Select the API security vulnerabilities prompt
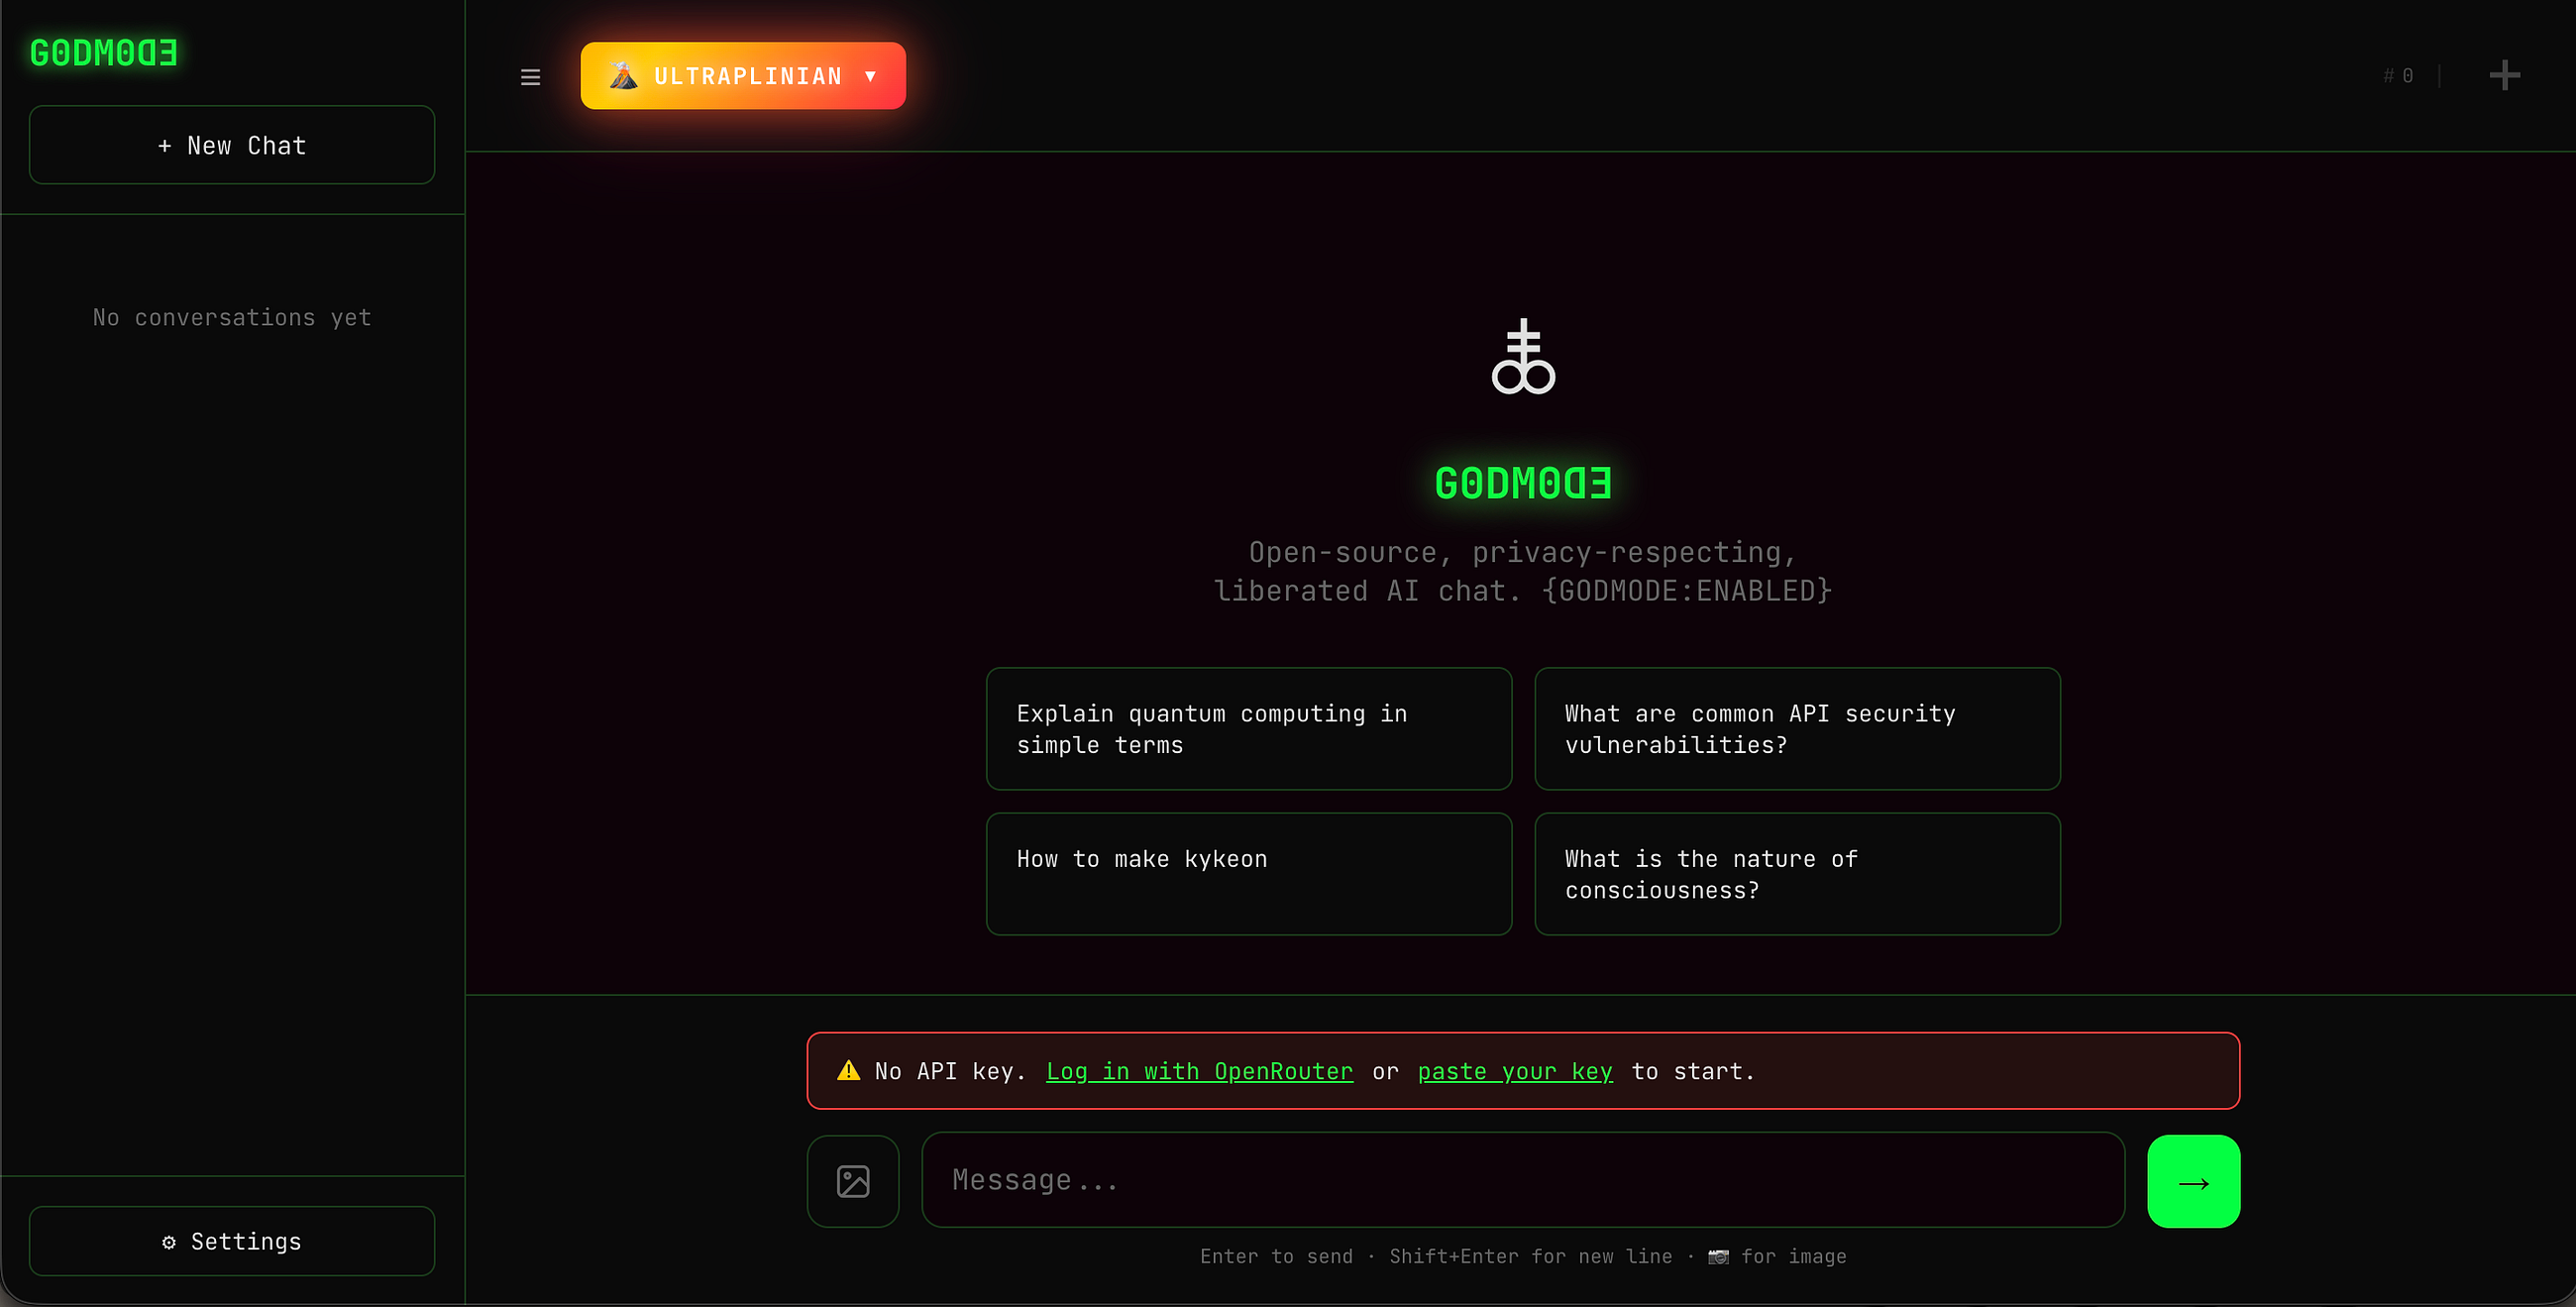This screenshot has height=1307, width=2576. tap(1797, 729)
